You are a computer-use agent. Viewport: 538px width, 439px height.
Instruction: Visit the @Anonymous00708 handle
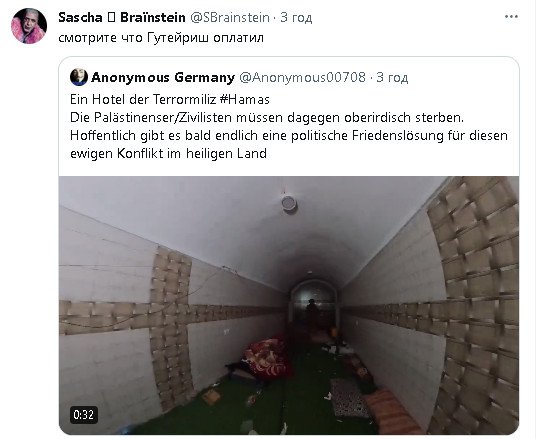pos(302,78)
